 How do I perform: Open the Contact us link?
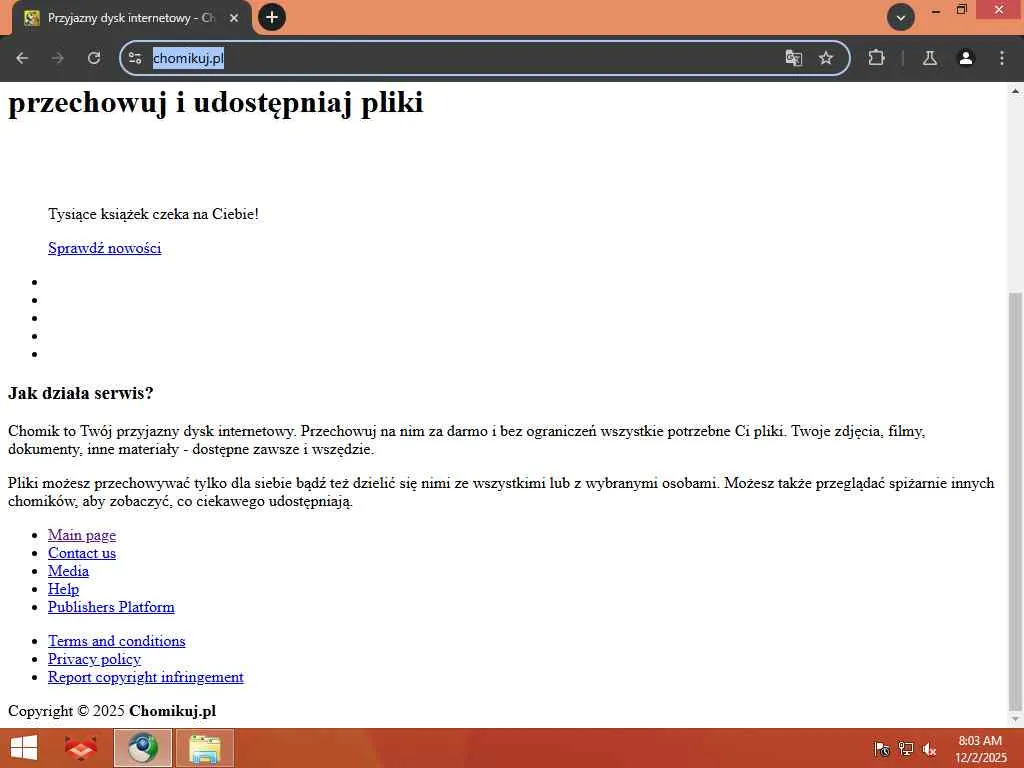(82, 553)
